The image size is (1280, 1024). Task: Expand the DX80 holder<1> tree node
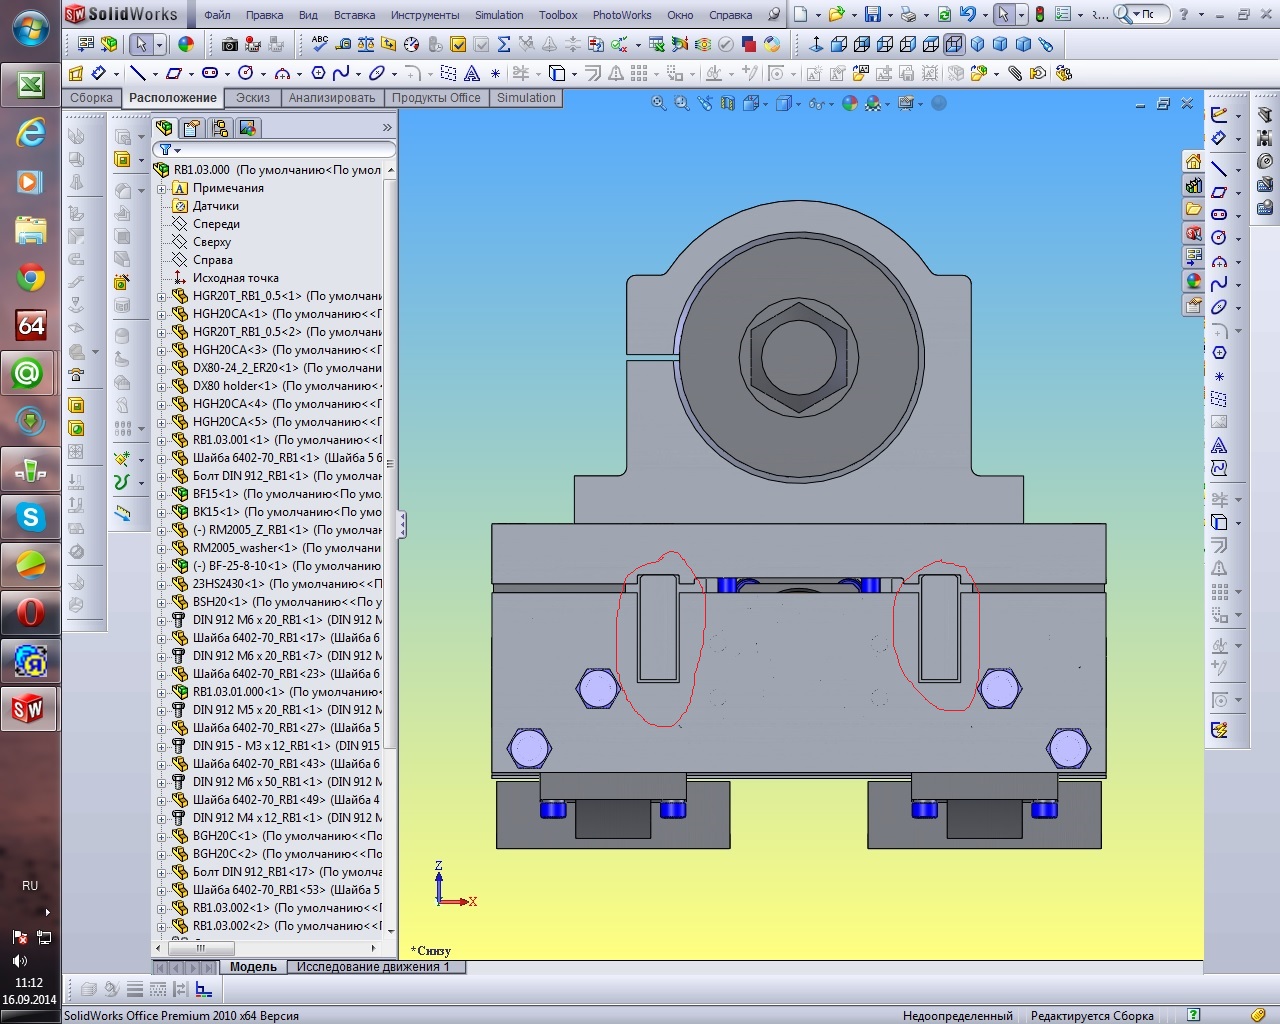[x=162, y=386]
